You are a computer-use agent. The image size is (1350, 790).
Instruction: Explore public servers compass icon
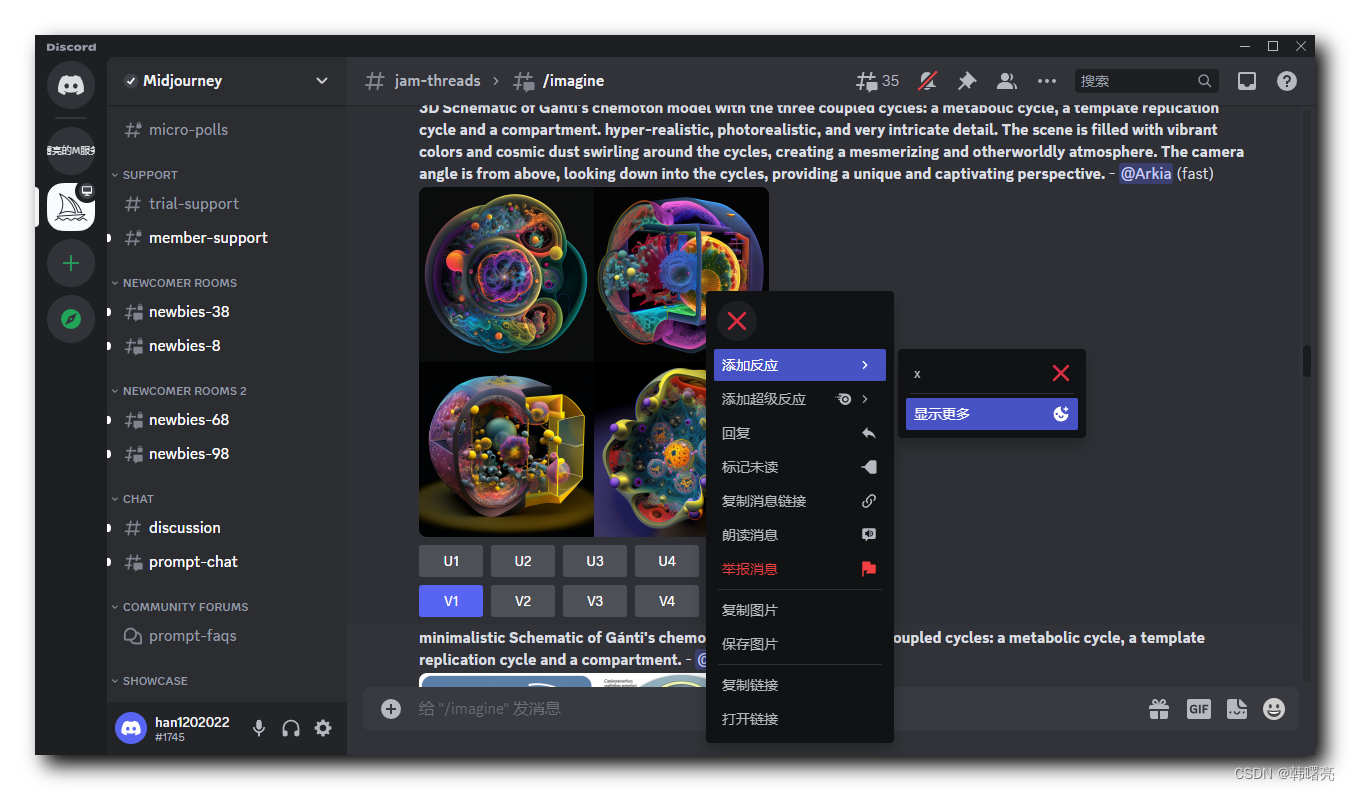71,319
